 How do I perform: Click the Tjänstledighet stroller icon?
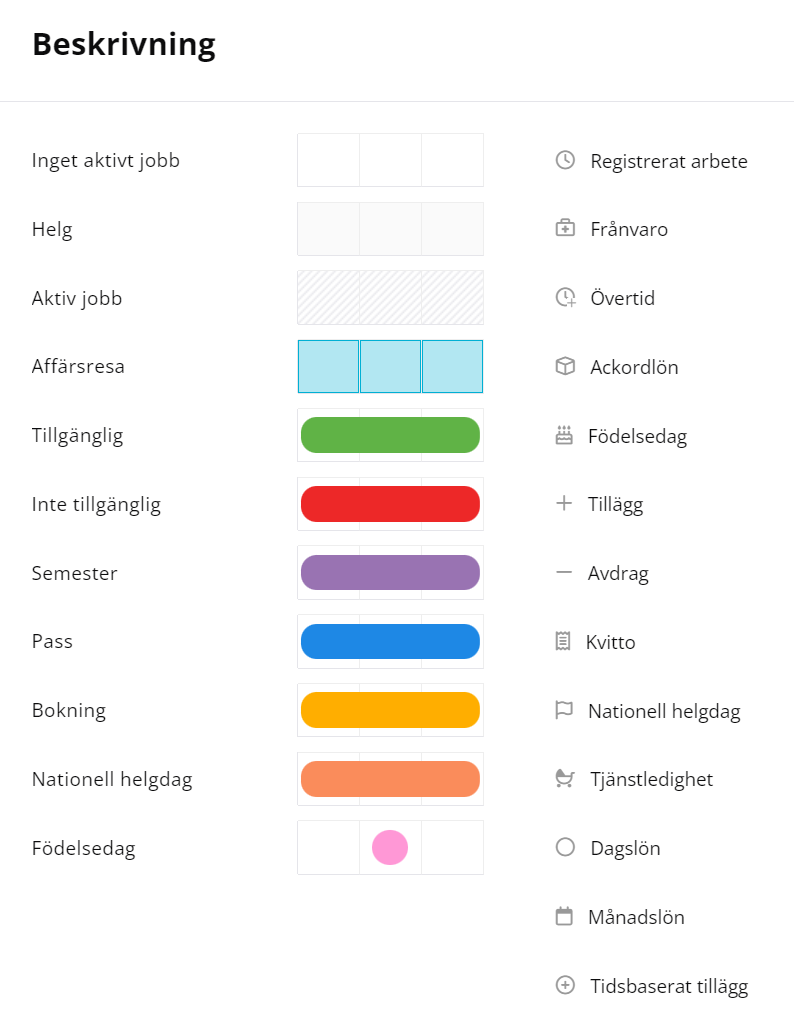(x=565, y=778)
